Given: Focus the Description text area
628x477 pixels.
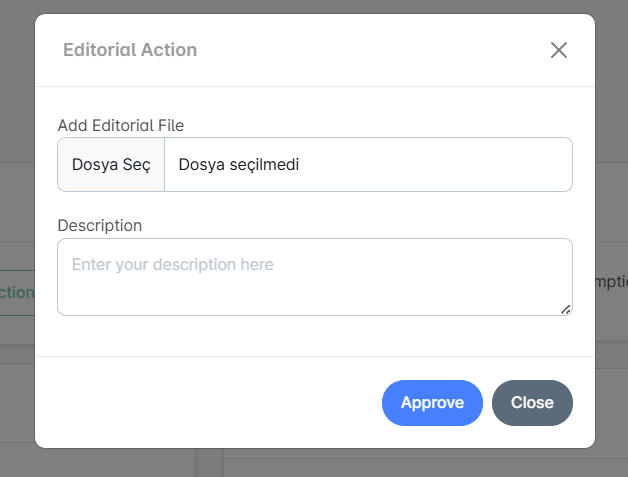Looking at the screenshot, I should tap(314, 288).
